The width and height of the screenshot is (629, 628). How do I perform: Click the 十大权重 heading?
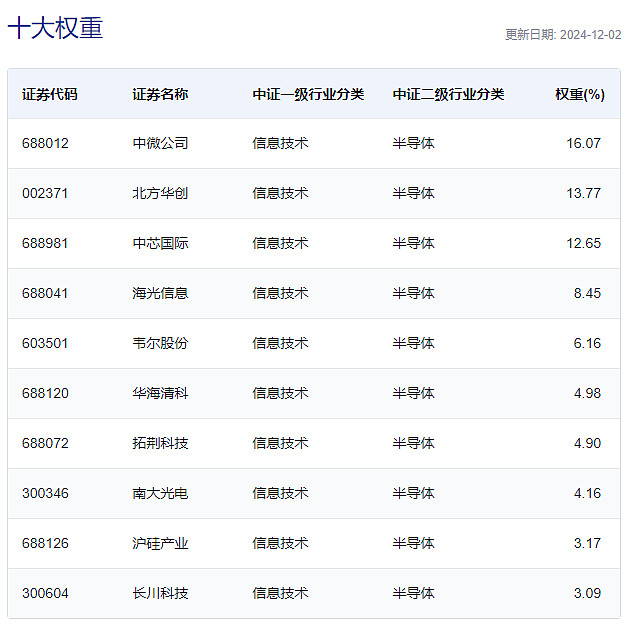click(x=55, y=28)
